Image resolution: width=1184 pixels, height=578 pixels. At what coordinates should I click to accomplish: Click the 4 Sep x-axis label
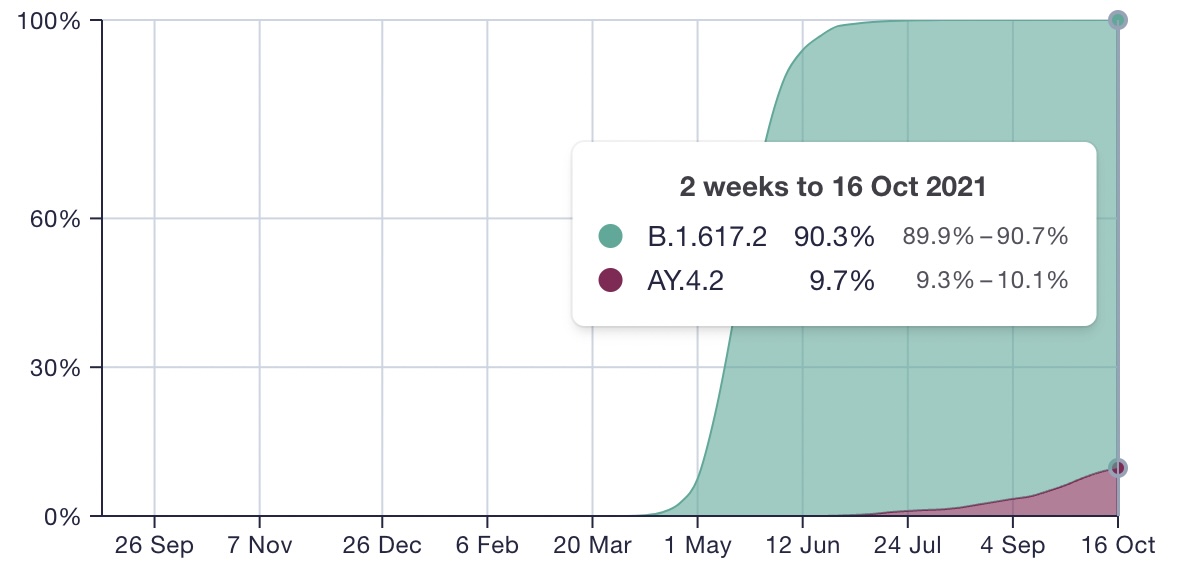click(1013, 546)
